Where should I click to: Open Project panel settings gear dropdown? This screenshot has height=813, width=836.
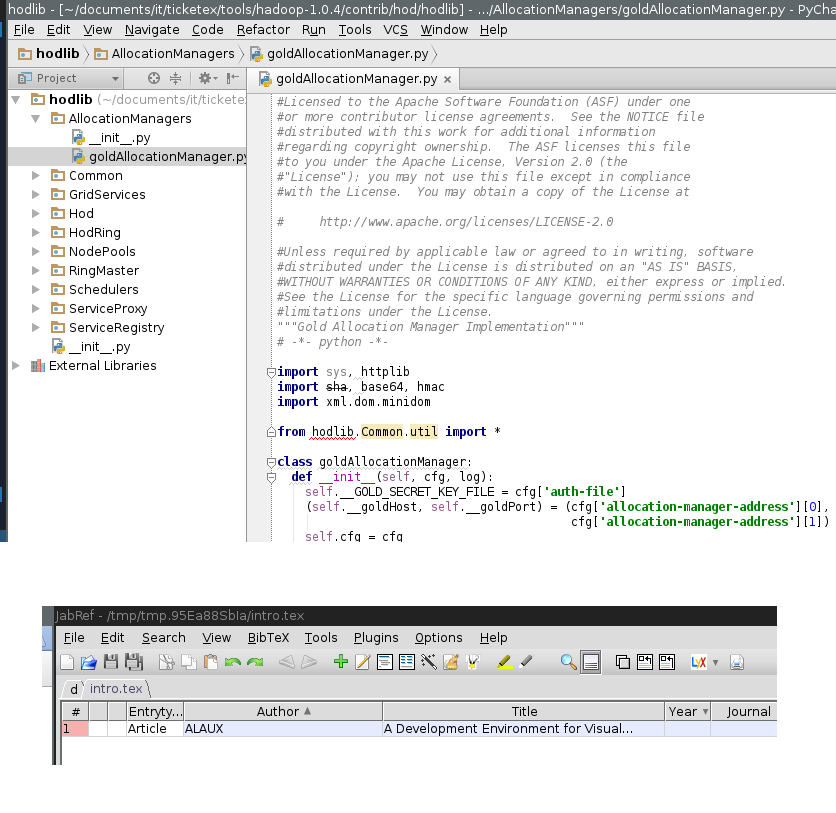click(x=207, y=78)
